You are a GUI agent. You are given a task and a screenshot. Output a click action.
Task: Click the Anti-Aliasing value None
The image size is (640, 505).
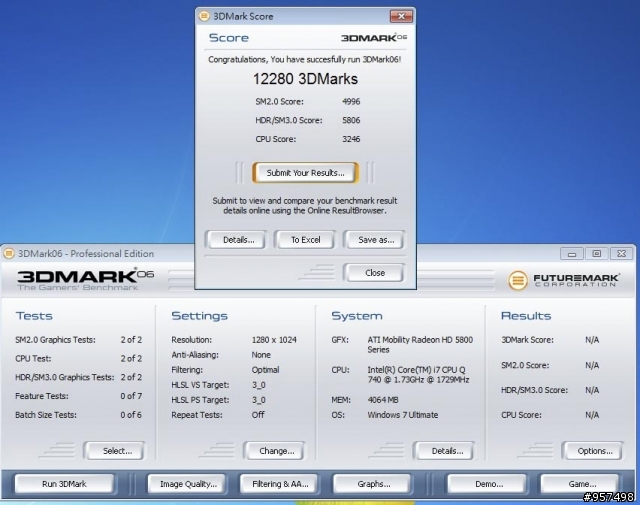[x=261, y=355]
